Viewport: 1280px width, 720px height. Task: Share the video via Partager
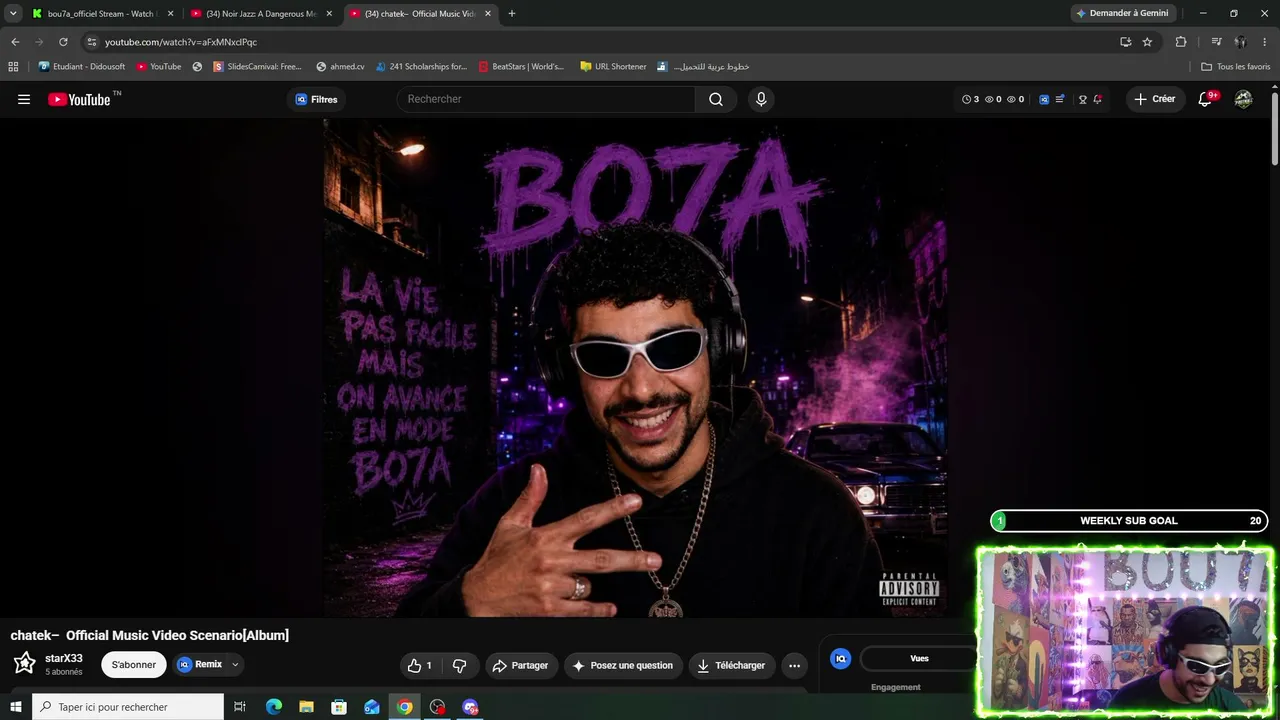[521, 665]
